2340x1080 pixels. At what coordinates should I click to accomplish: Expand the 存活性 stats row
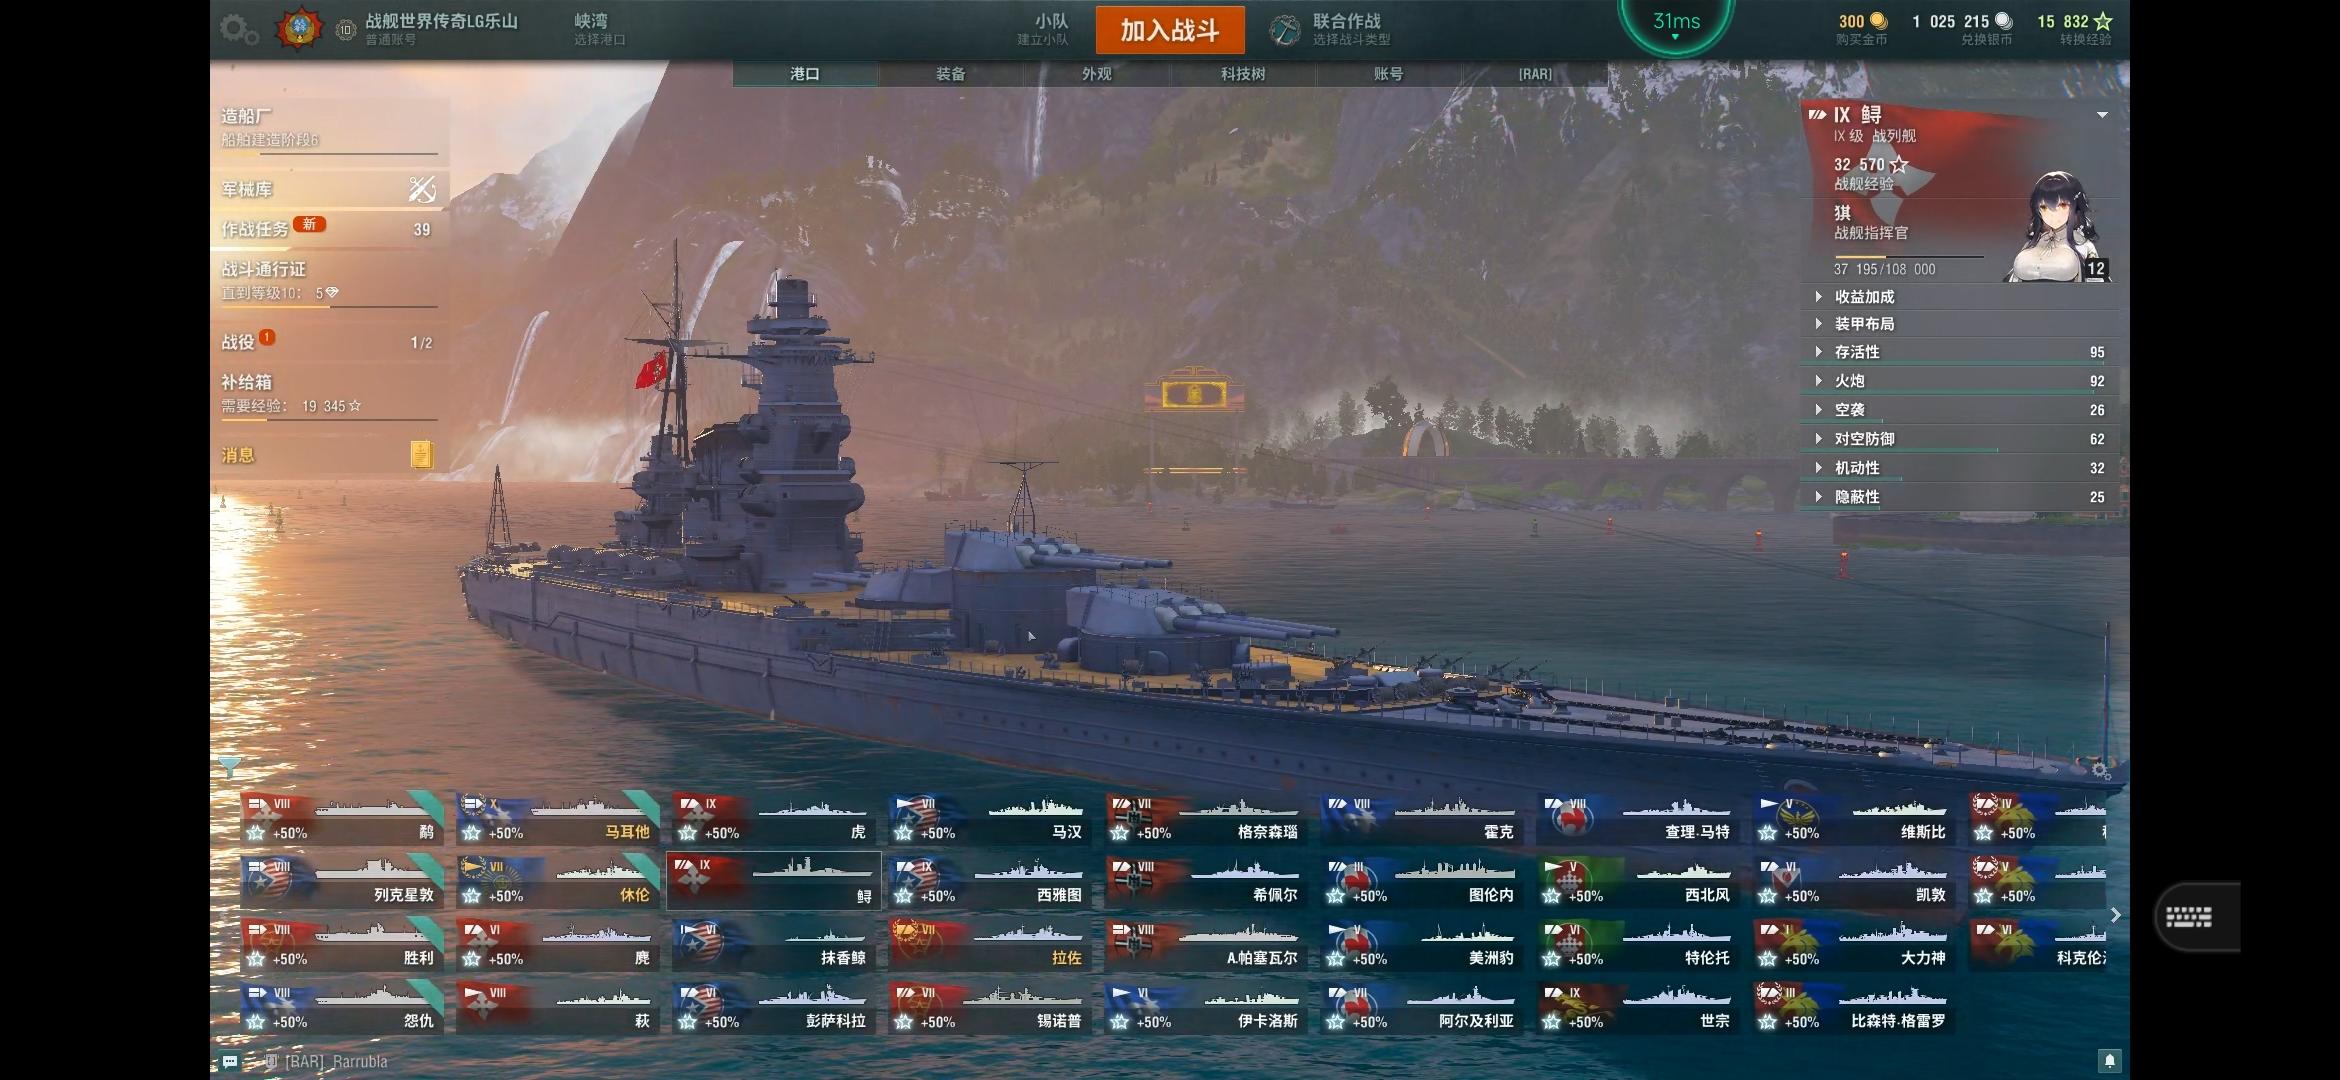pyautogui.click(x=1958, y=352)
